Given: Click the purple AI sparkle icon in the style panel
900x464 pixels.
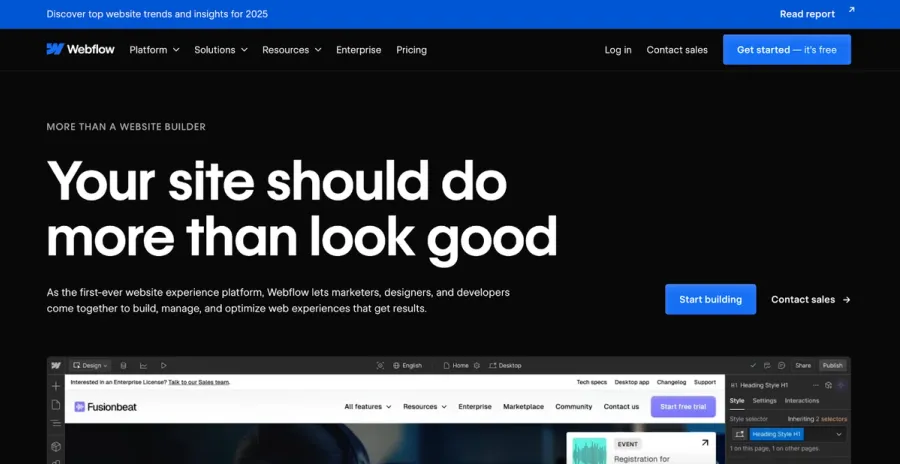Looking at the screenshot, I should coord(841,385).
